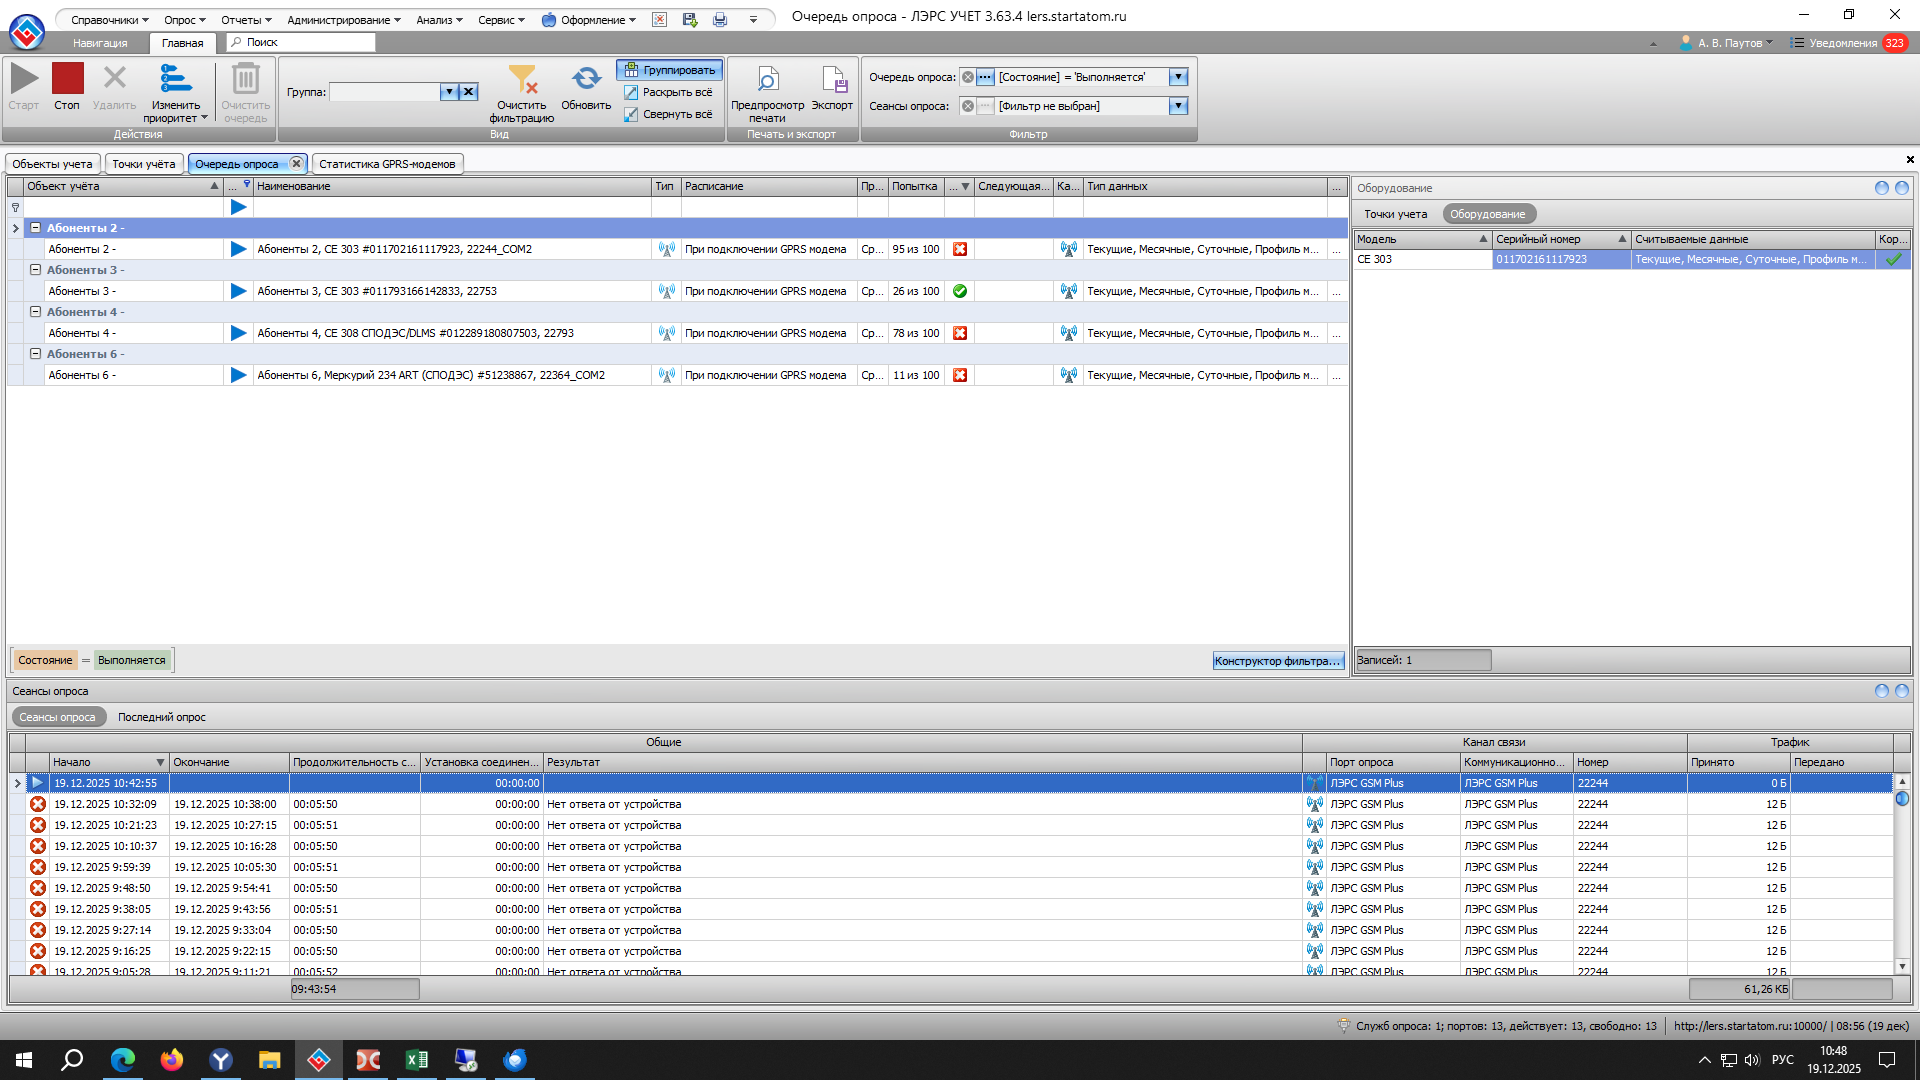
Task: Click Очистить фильтрацию funnel icon
Action: click(x=521, y=79)
